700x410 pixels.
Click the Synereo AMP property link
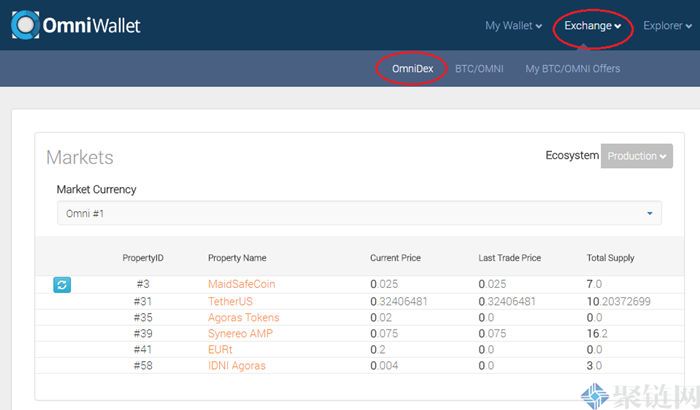tap(240, 333)
